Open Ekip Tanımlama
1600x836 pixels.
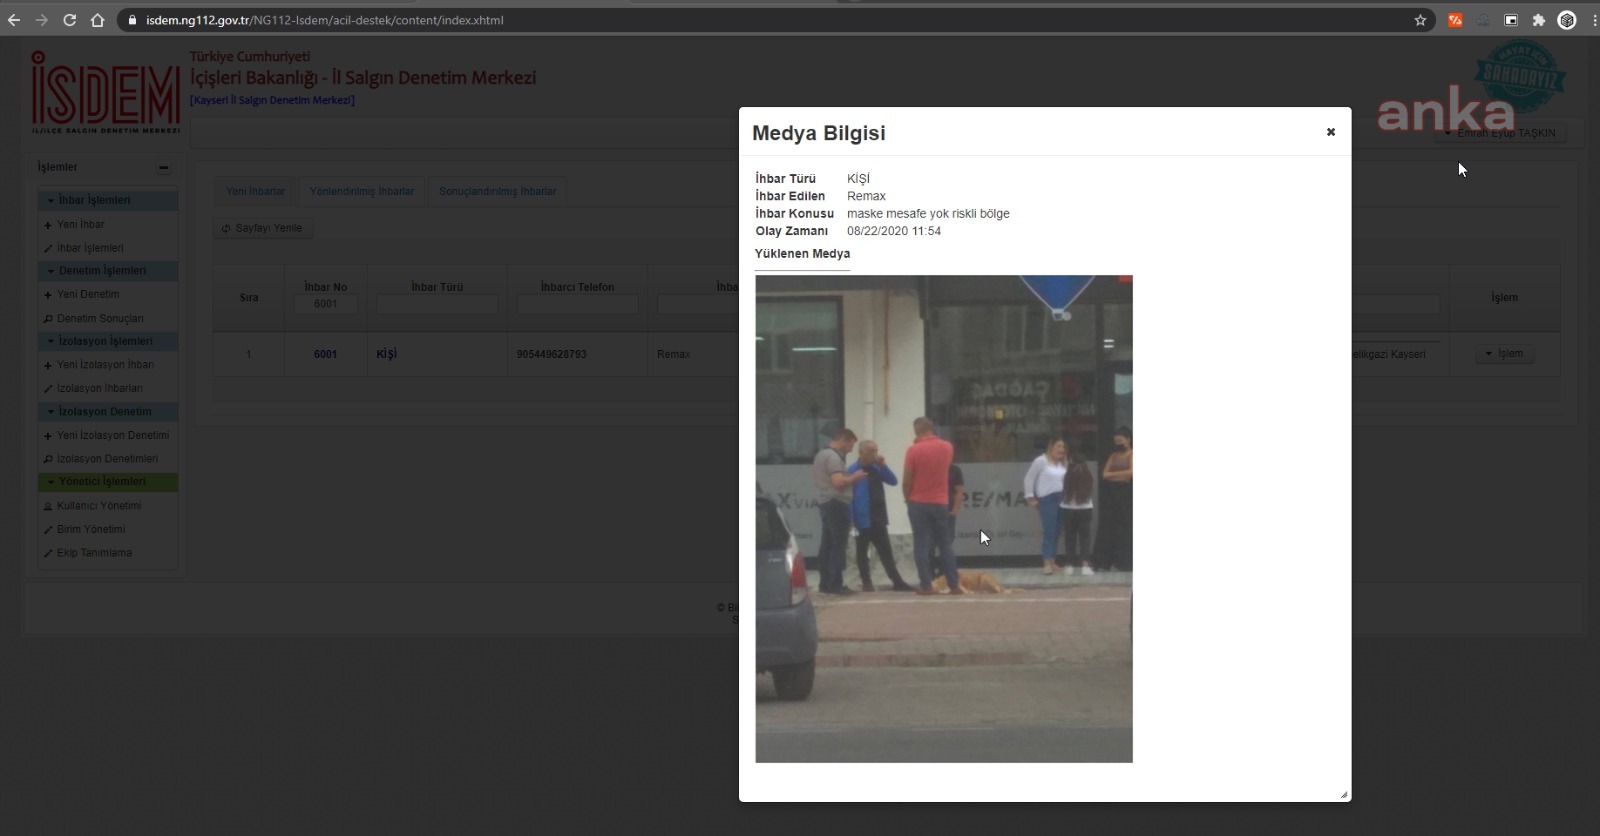tap(94, 553)
